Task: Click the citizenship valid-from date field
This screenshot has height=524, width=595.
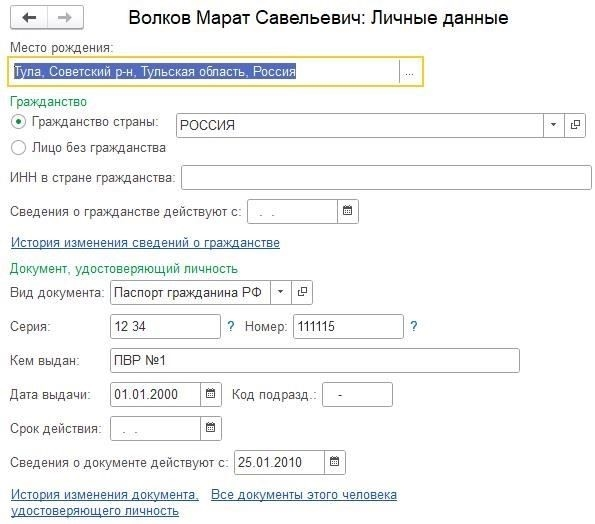Action: point(293,211)
